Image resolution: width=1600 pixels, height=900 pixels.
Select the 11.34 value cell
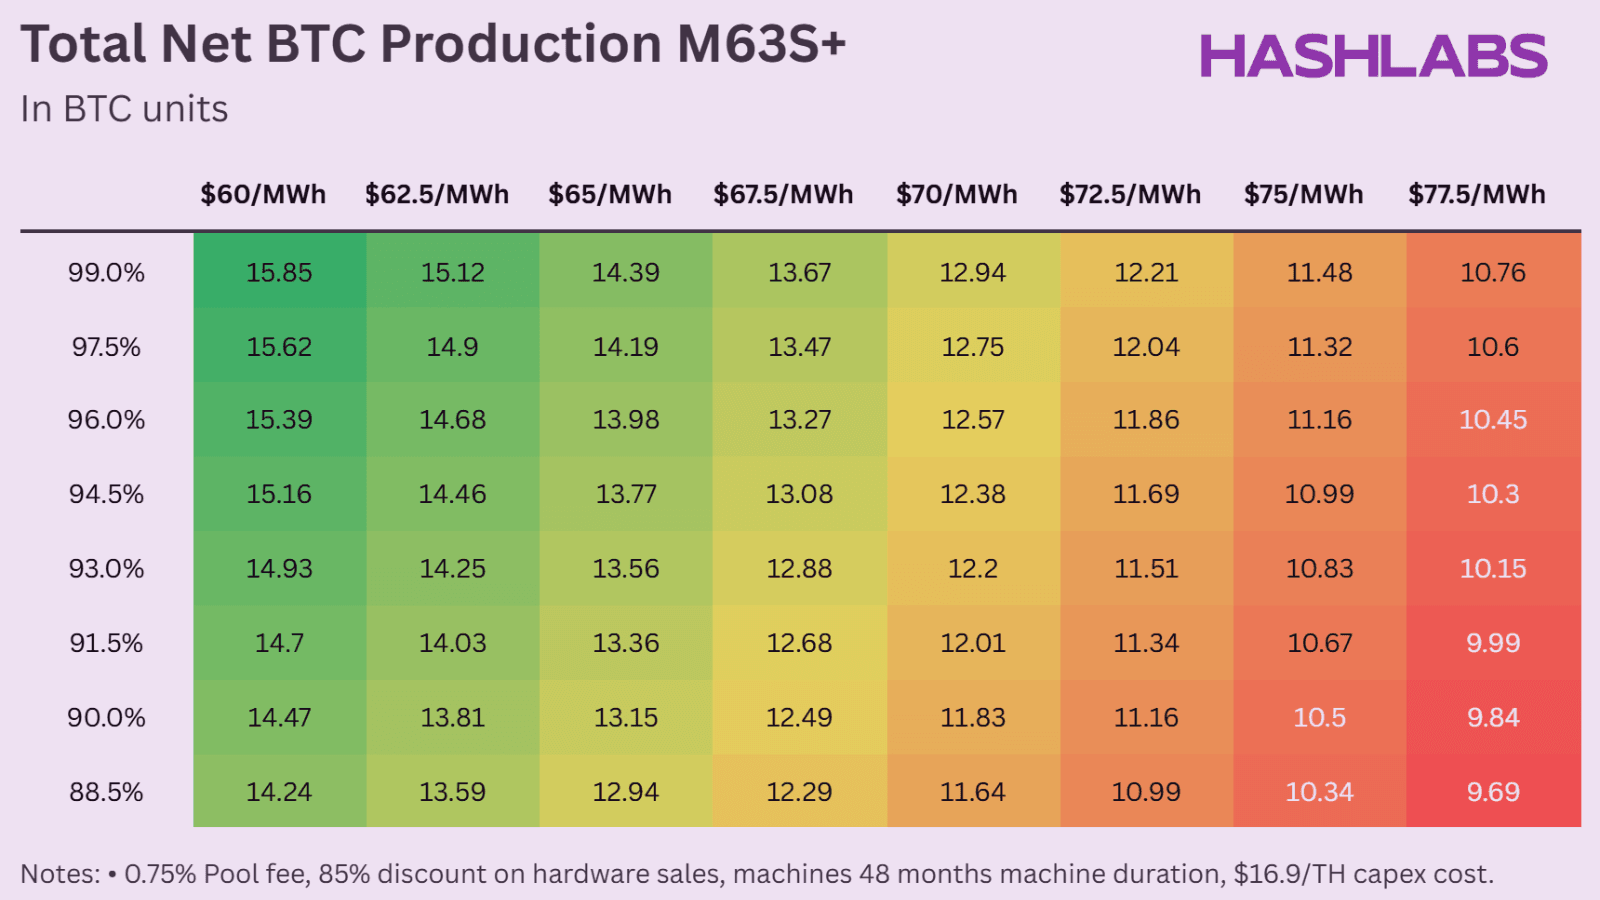(1146, 643)
